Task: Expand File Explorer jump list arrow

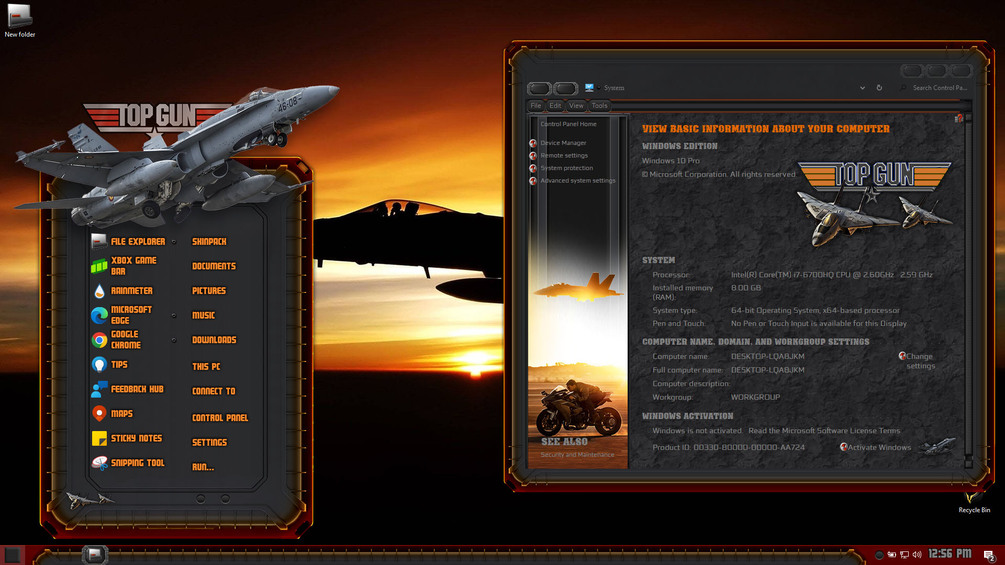Action: click(x=174, y=242)
